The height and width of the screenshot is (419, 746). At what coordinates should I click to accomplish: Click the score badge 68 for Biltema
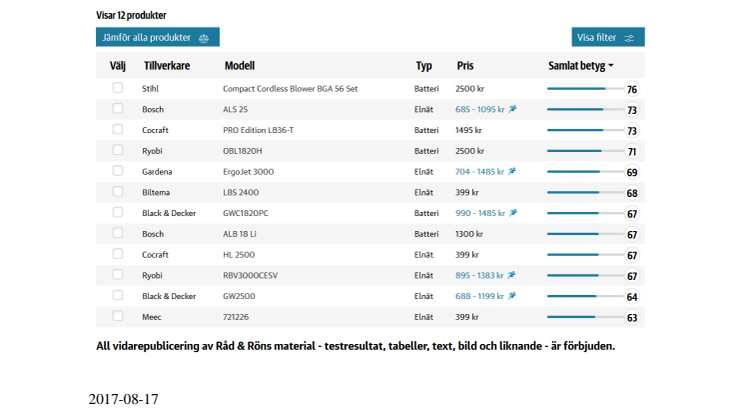coord(632,193)
